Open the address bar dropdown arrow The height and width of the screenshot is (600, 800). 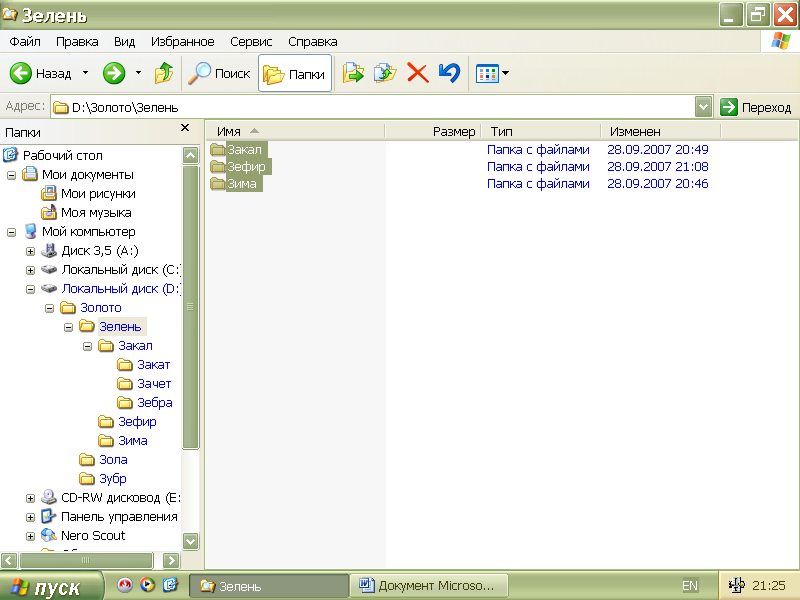pos(703,107)
